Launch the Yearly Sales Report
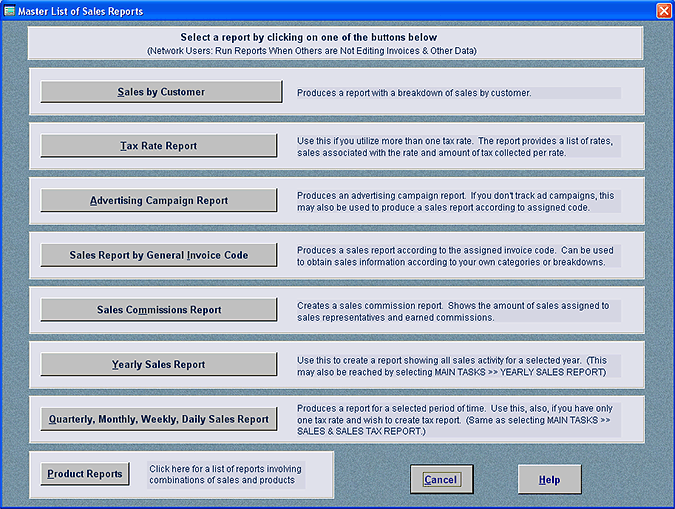This screenshot has width=675, height=509. (158, 365)
